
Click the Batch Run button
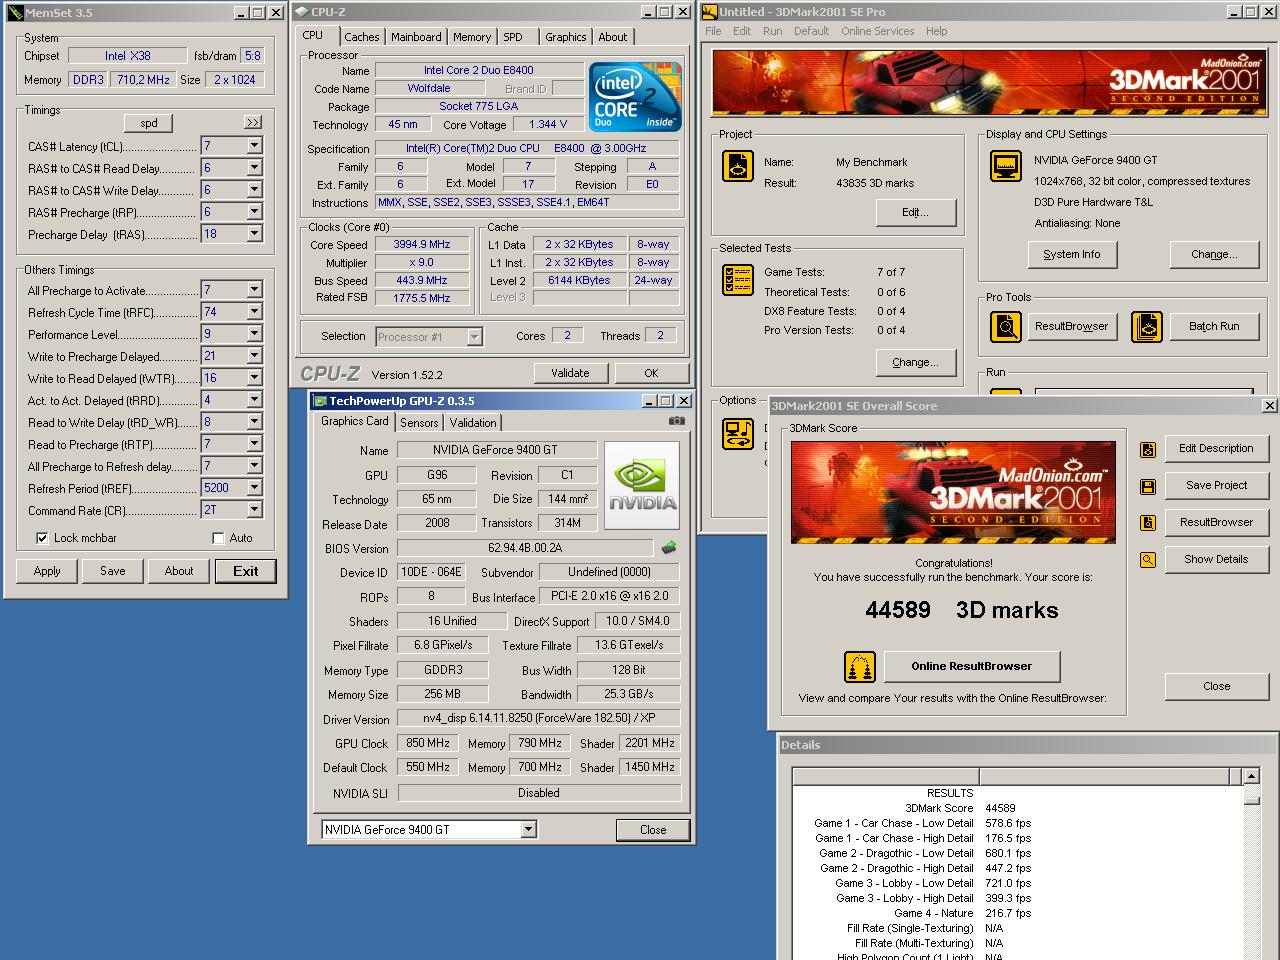[1214, 326]
